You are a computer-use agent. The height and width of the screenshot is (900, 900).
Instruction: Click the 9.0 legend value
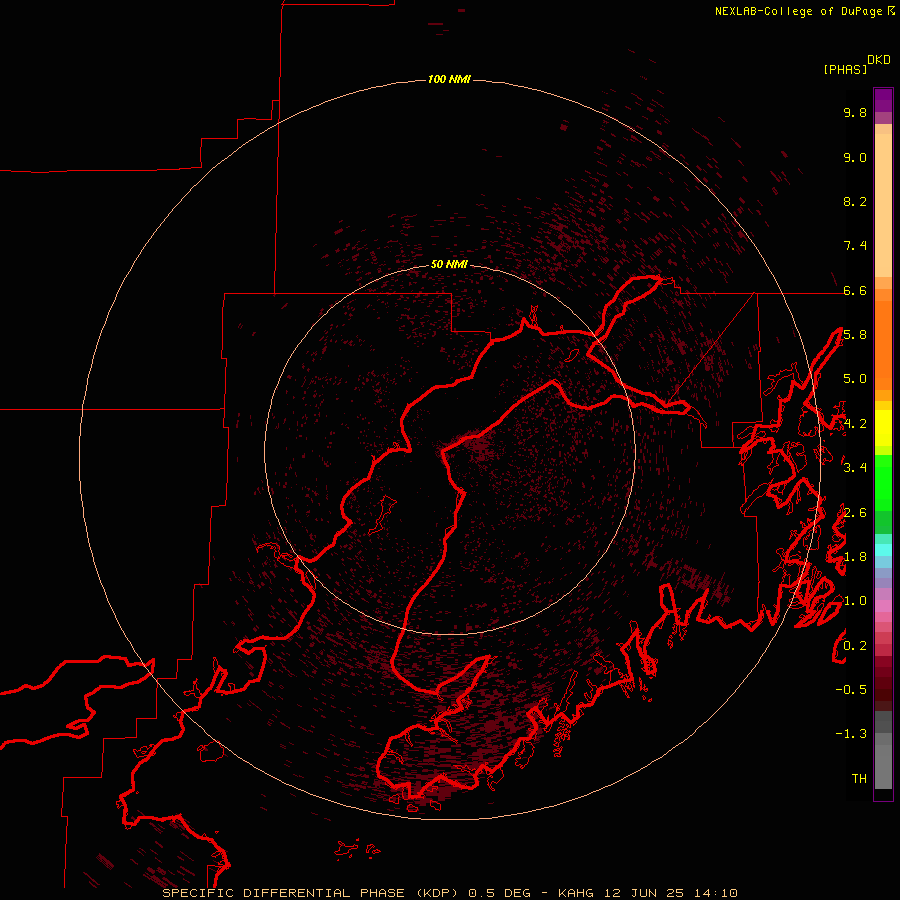click(x=855, y=157)
